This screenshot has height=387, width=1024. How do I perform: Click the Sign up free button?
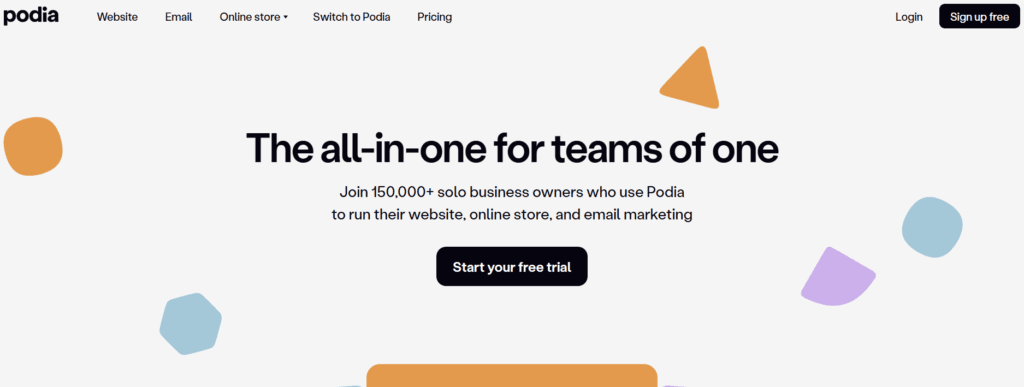pyautogui.click(x=979, y=16)
